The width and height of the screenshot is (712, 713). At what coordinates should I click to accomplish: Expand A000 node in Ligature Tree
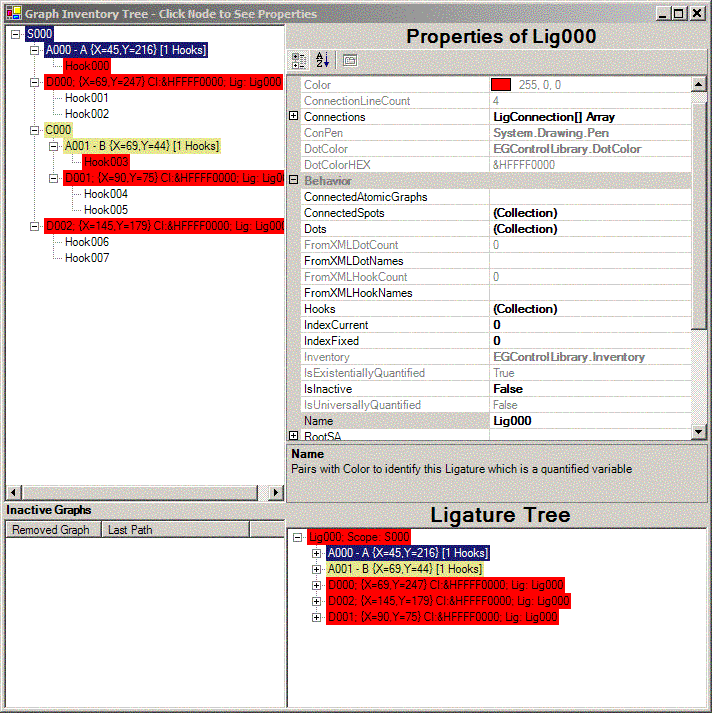tap(317, 553)
